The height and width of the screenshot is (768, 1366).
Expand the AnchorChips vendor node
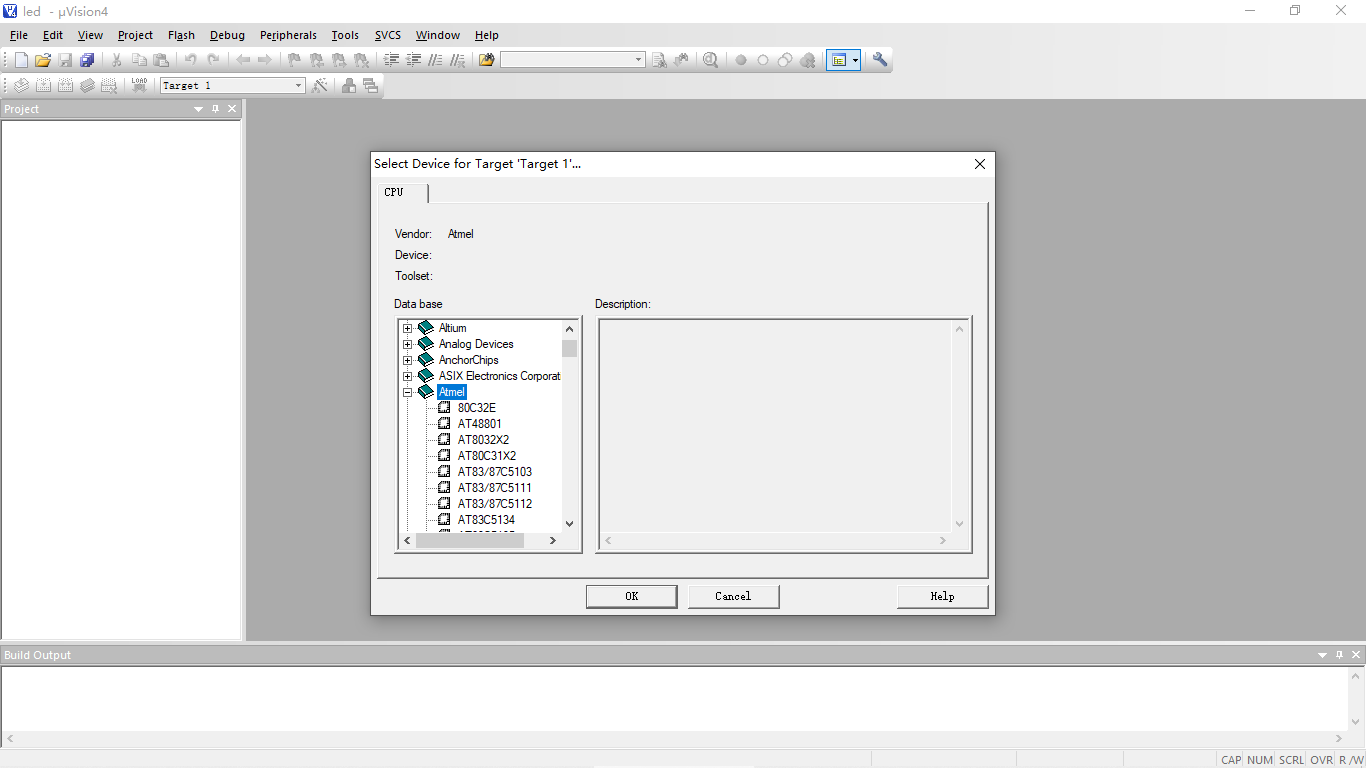tap(407, 360)
